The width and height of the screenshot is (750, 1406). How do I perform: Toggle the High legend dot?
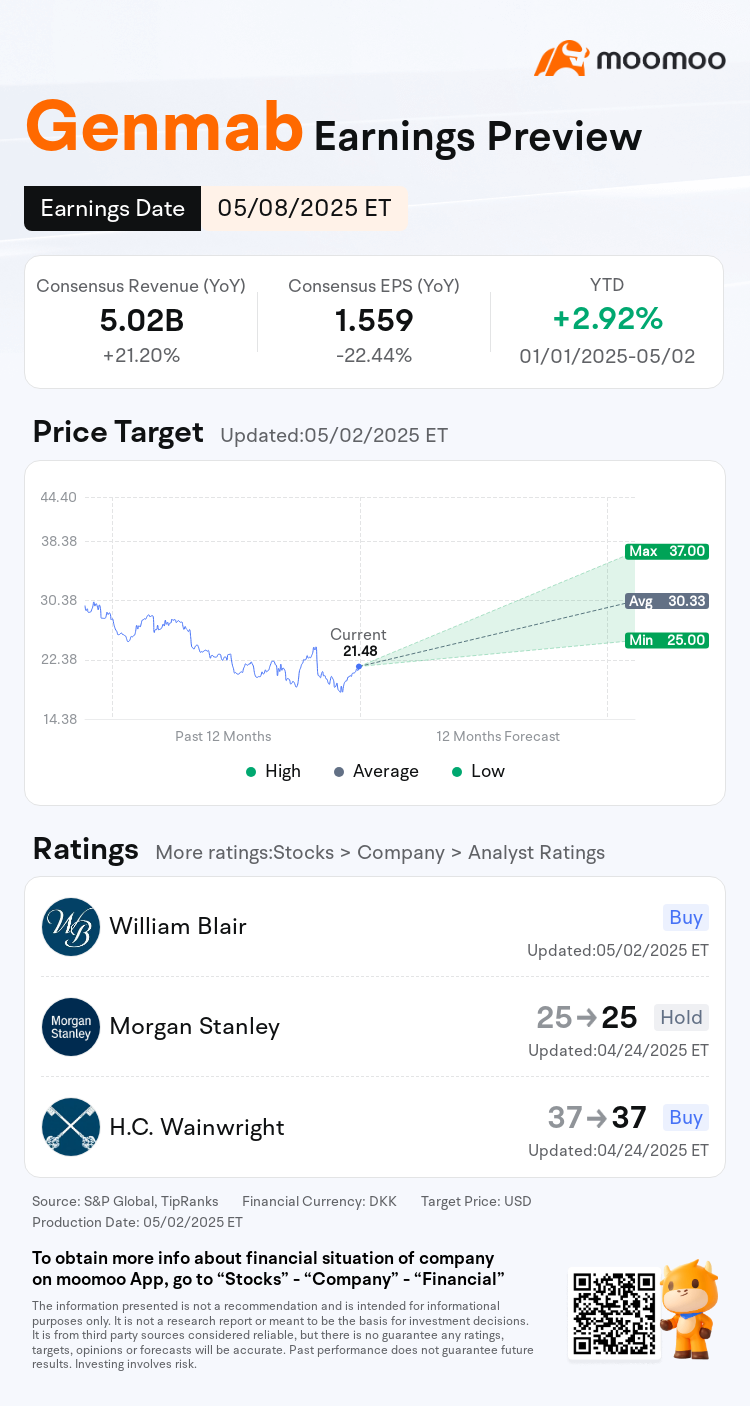pos(251,772)
